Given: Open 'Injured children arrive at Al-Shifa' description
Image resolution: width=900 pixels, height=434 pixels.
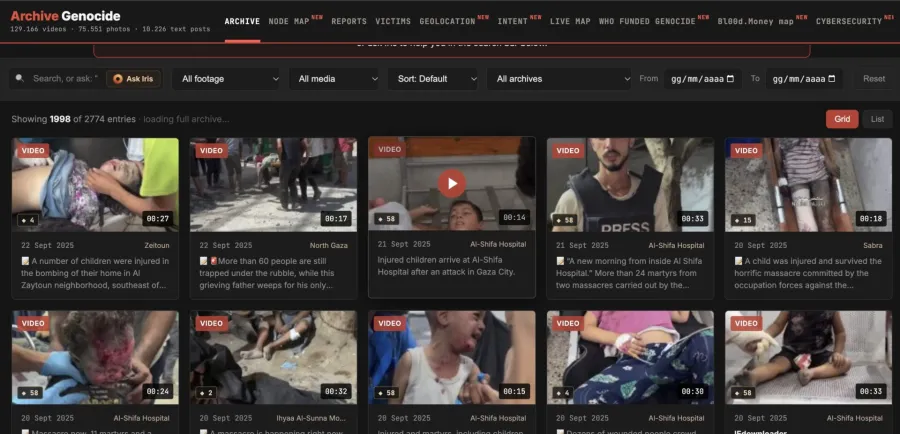Looking at the screenshot, I should [447, 266].
